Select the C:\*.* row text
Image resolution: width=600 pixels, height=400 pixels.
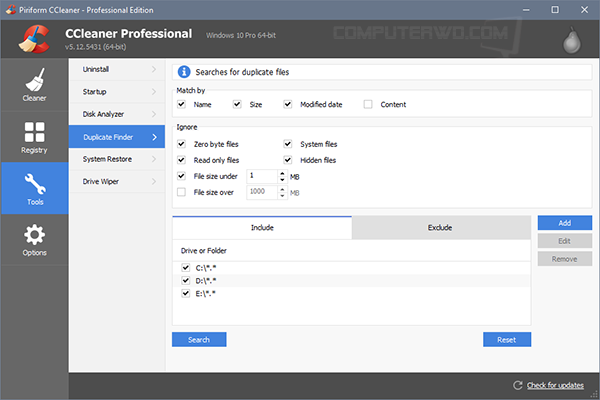tap(206, 268)
